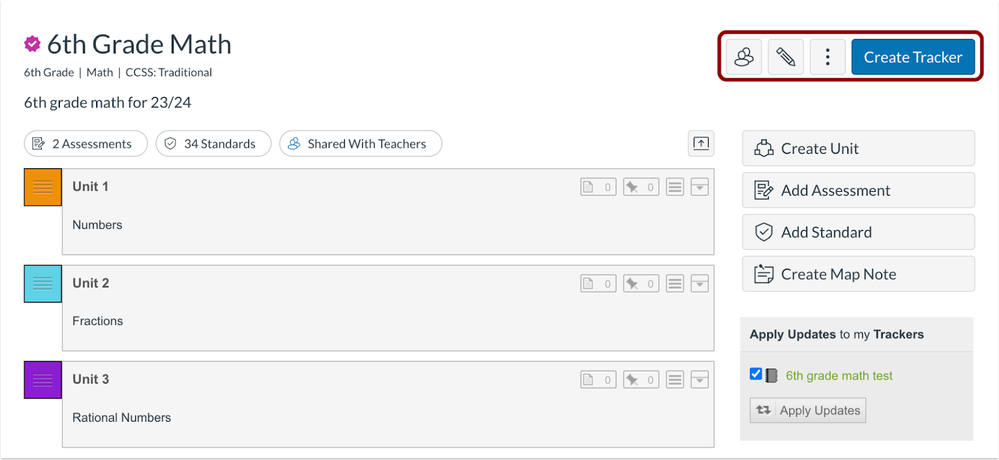Click the tracker notebook icon beside 6th grade math test

pos(772,375)
